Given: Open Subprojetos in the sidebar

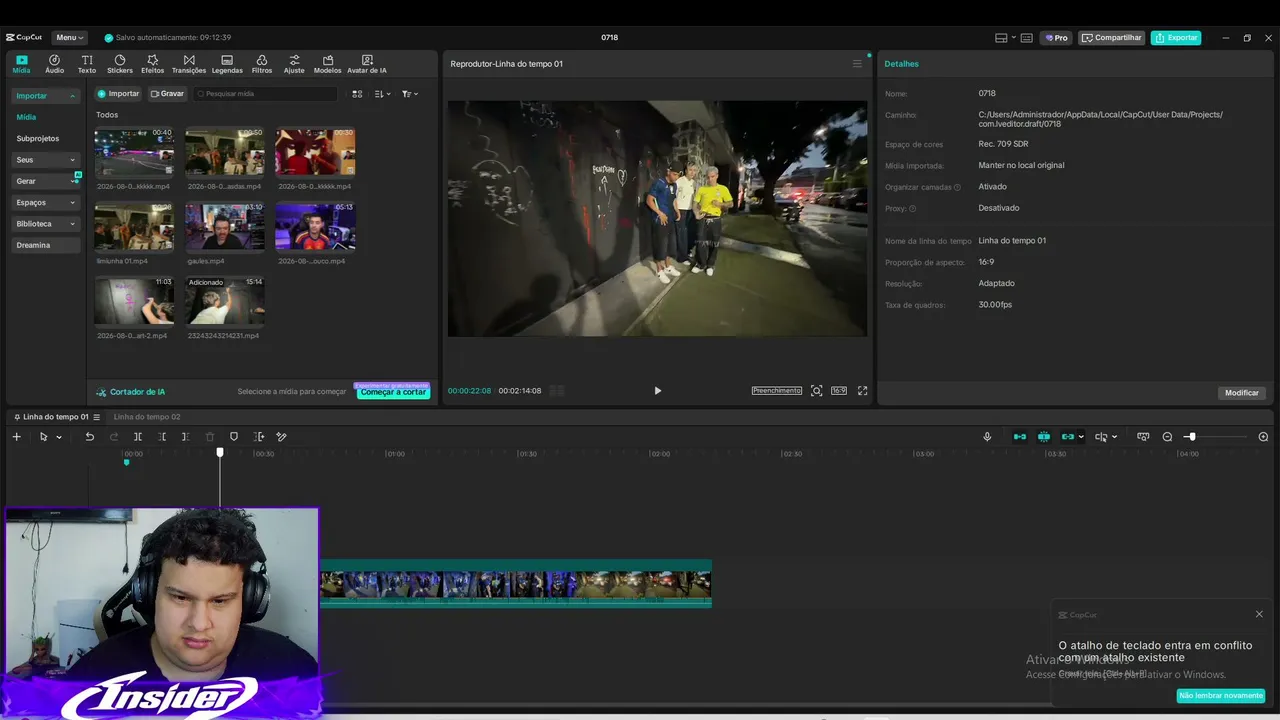Looking at the screenshot, I should click(38, 139).
